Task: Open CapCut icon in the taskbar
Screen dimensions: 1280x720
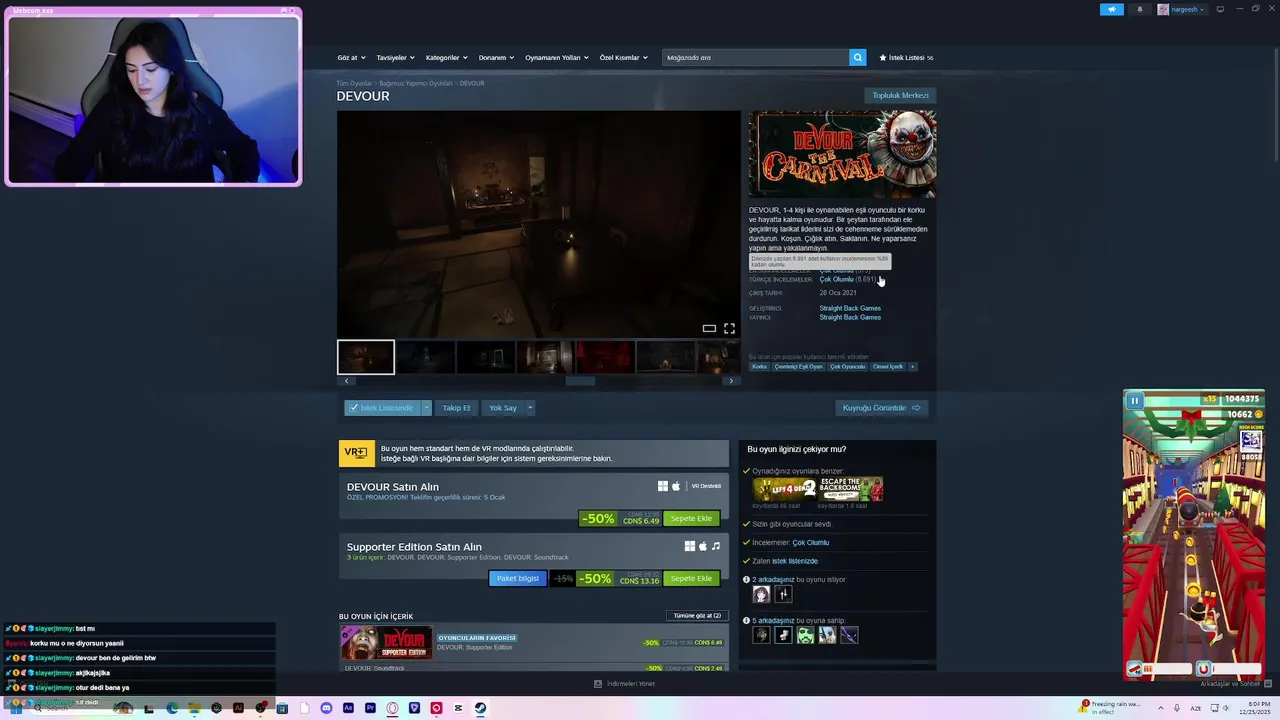Action: 458,708
